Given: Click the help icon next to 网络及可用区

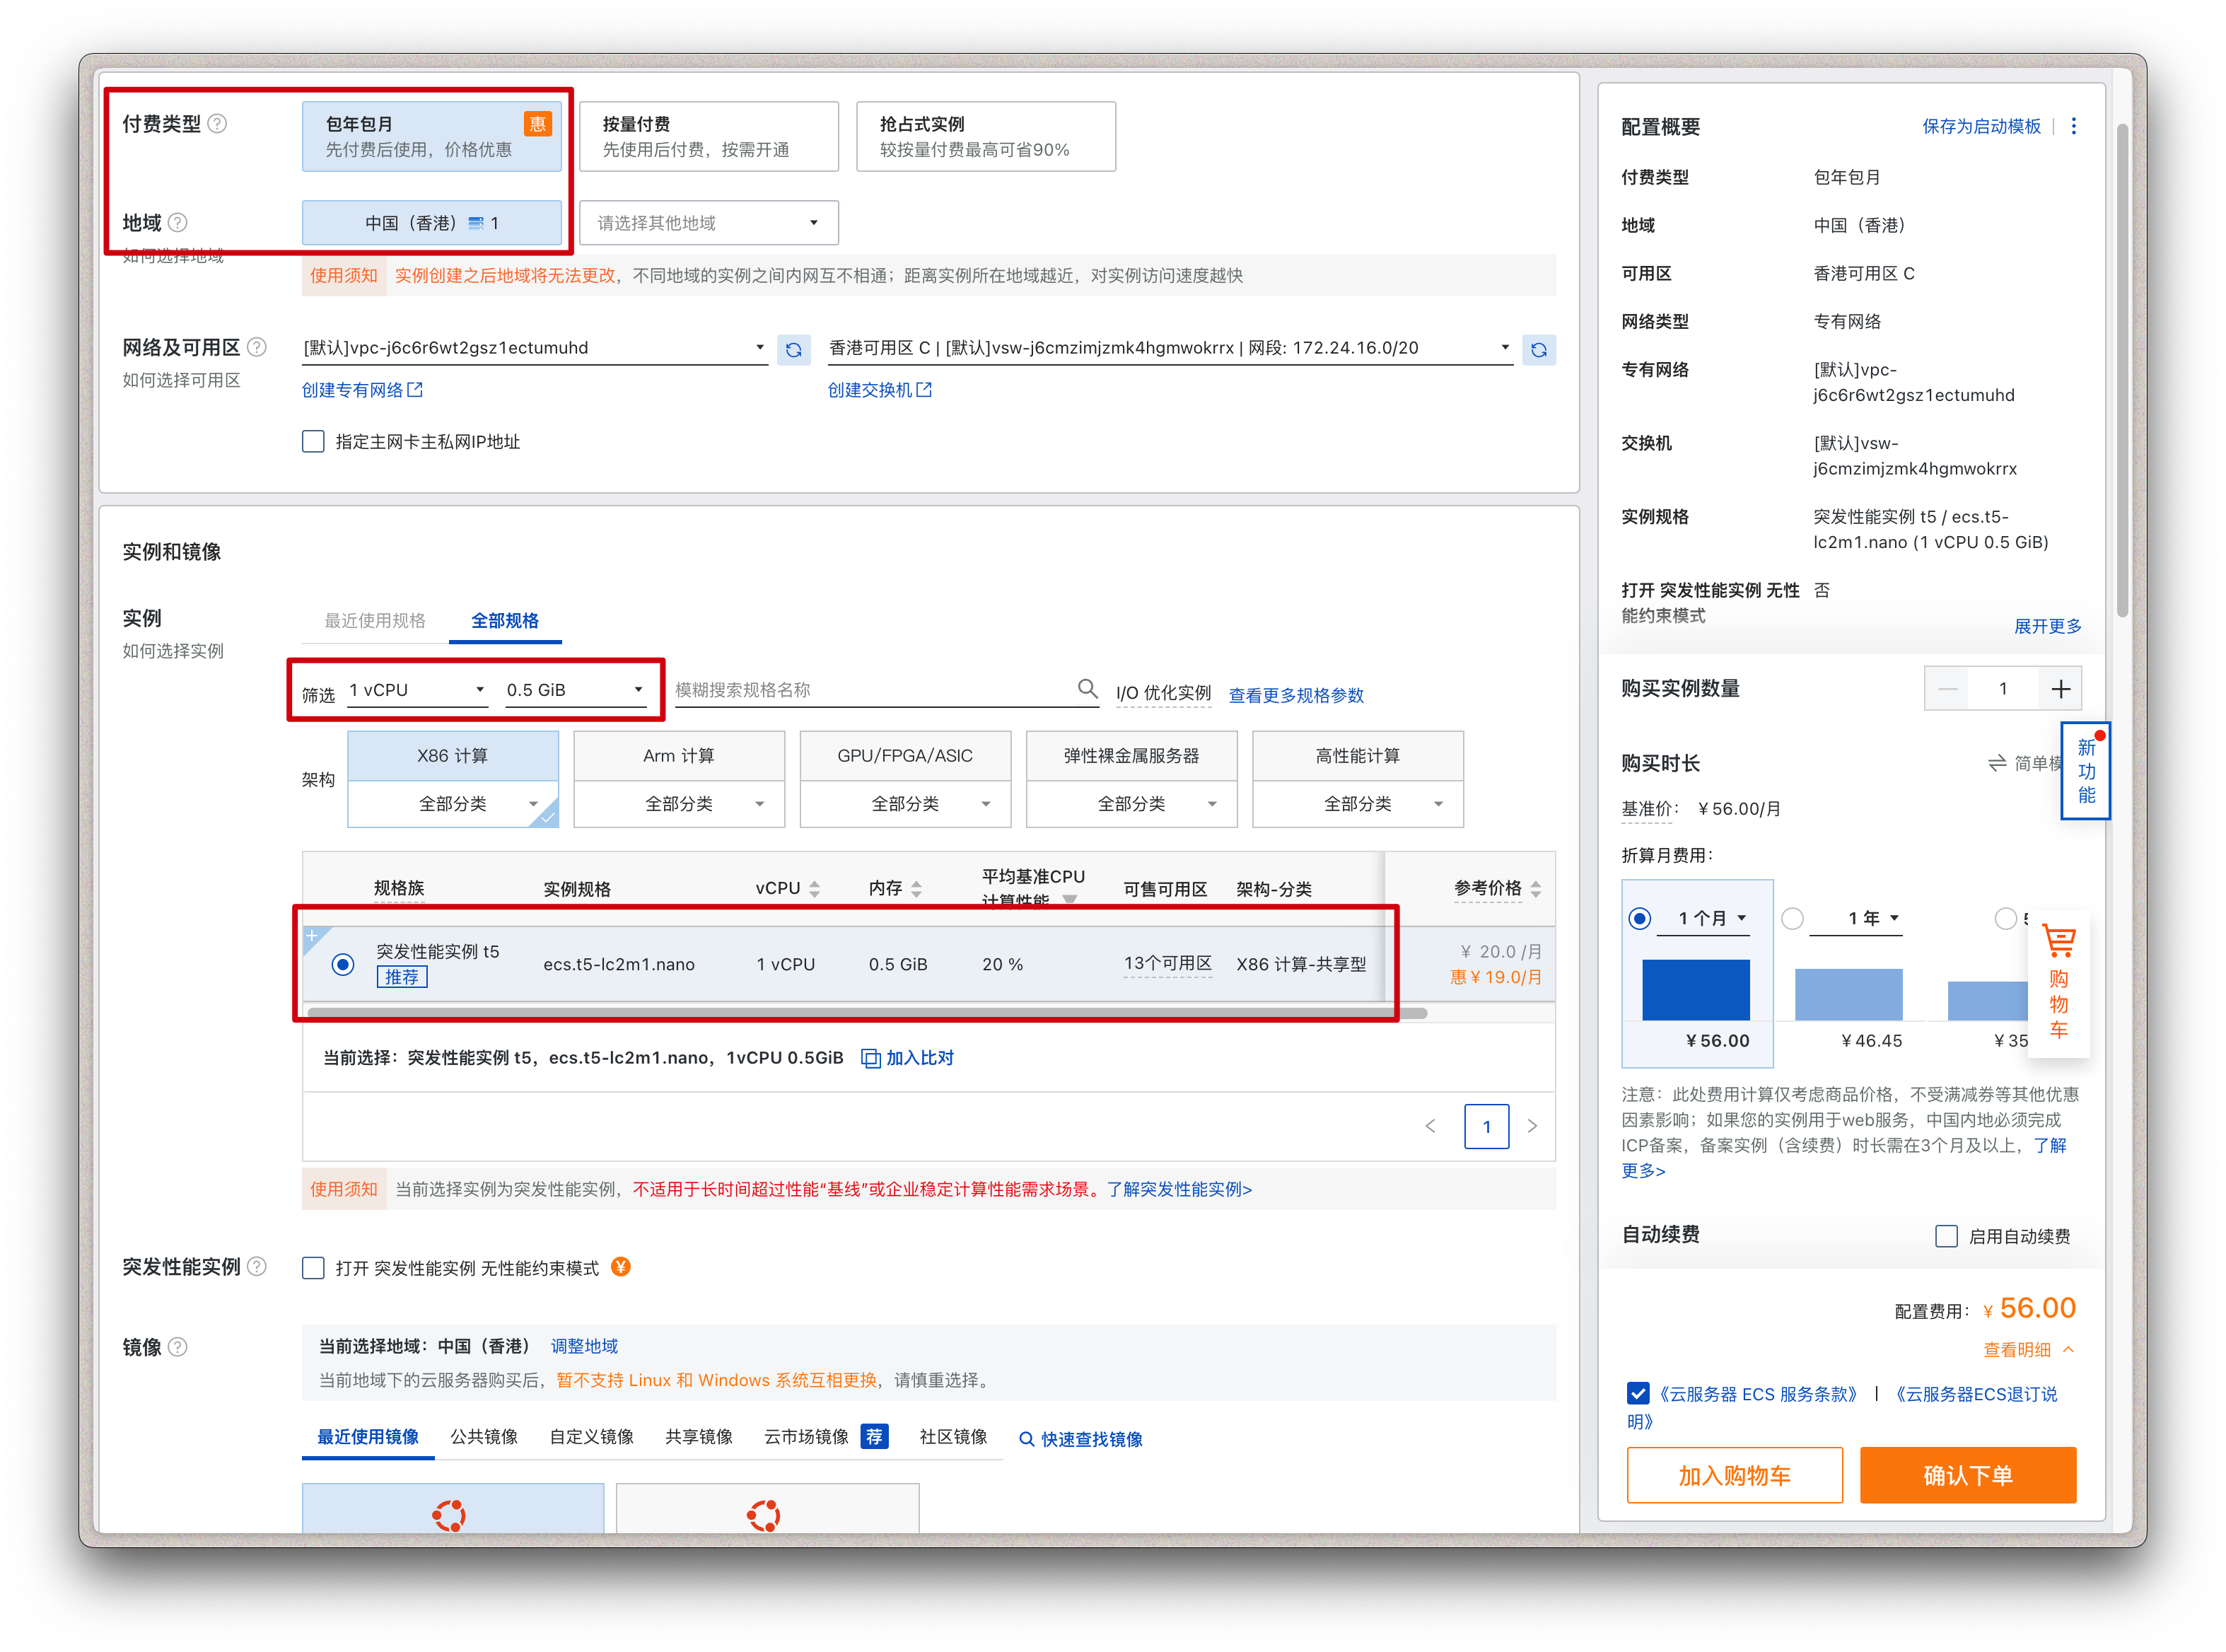Looking at the screenshot, I should pyautogui.click(x=257, y=347).
